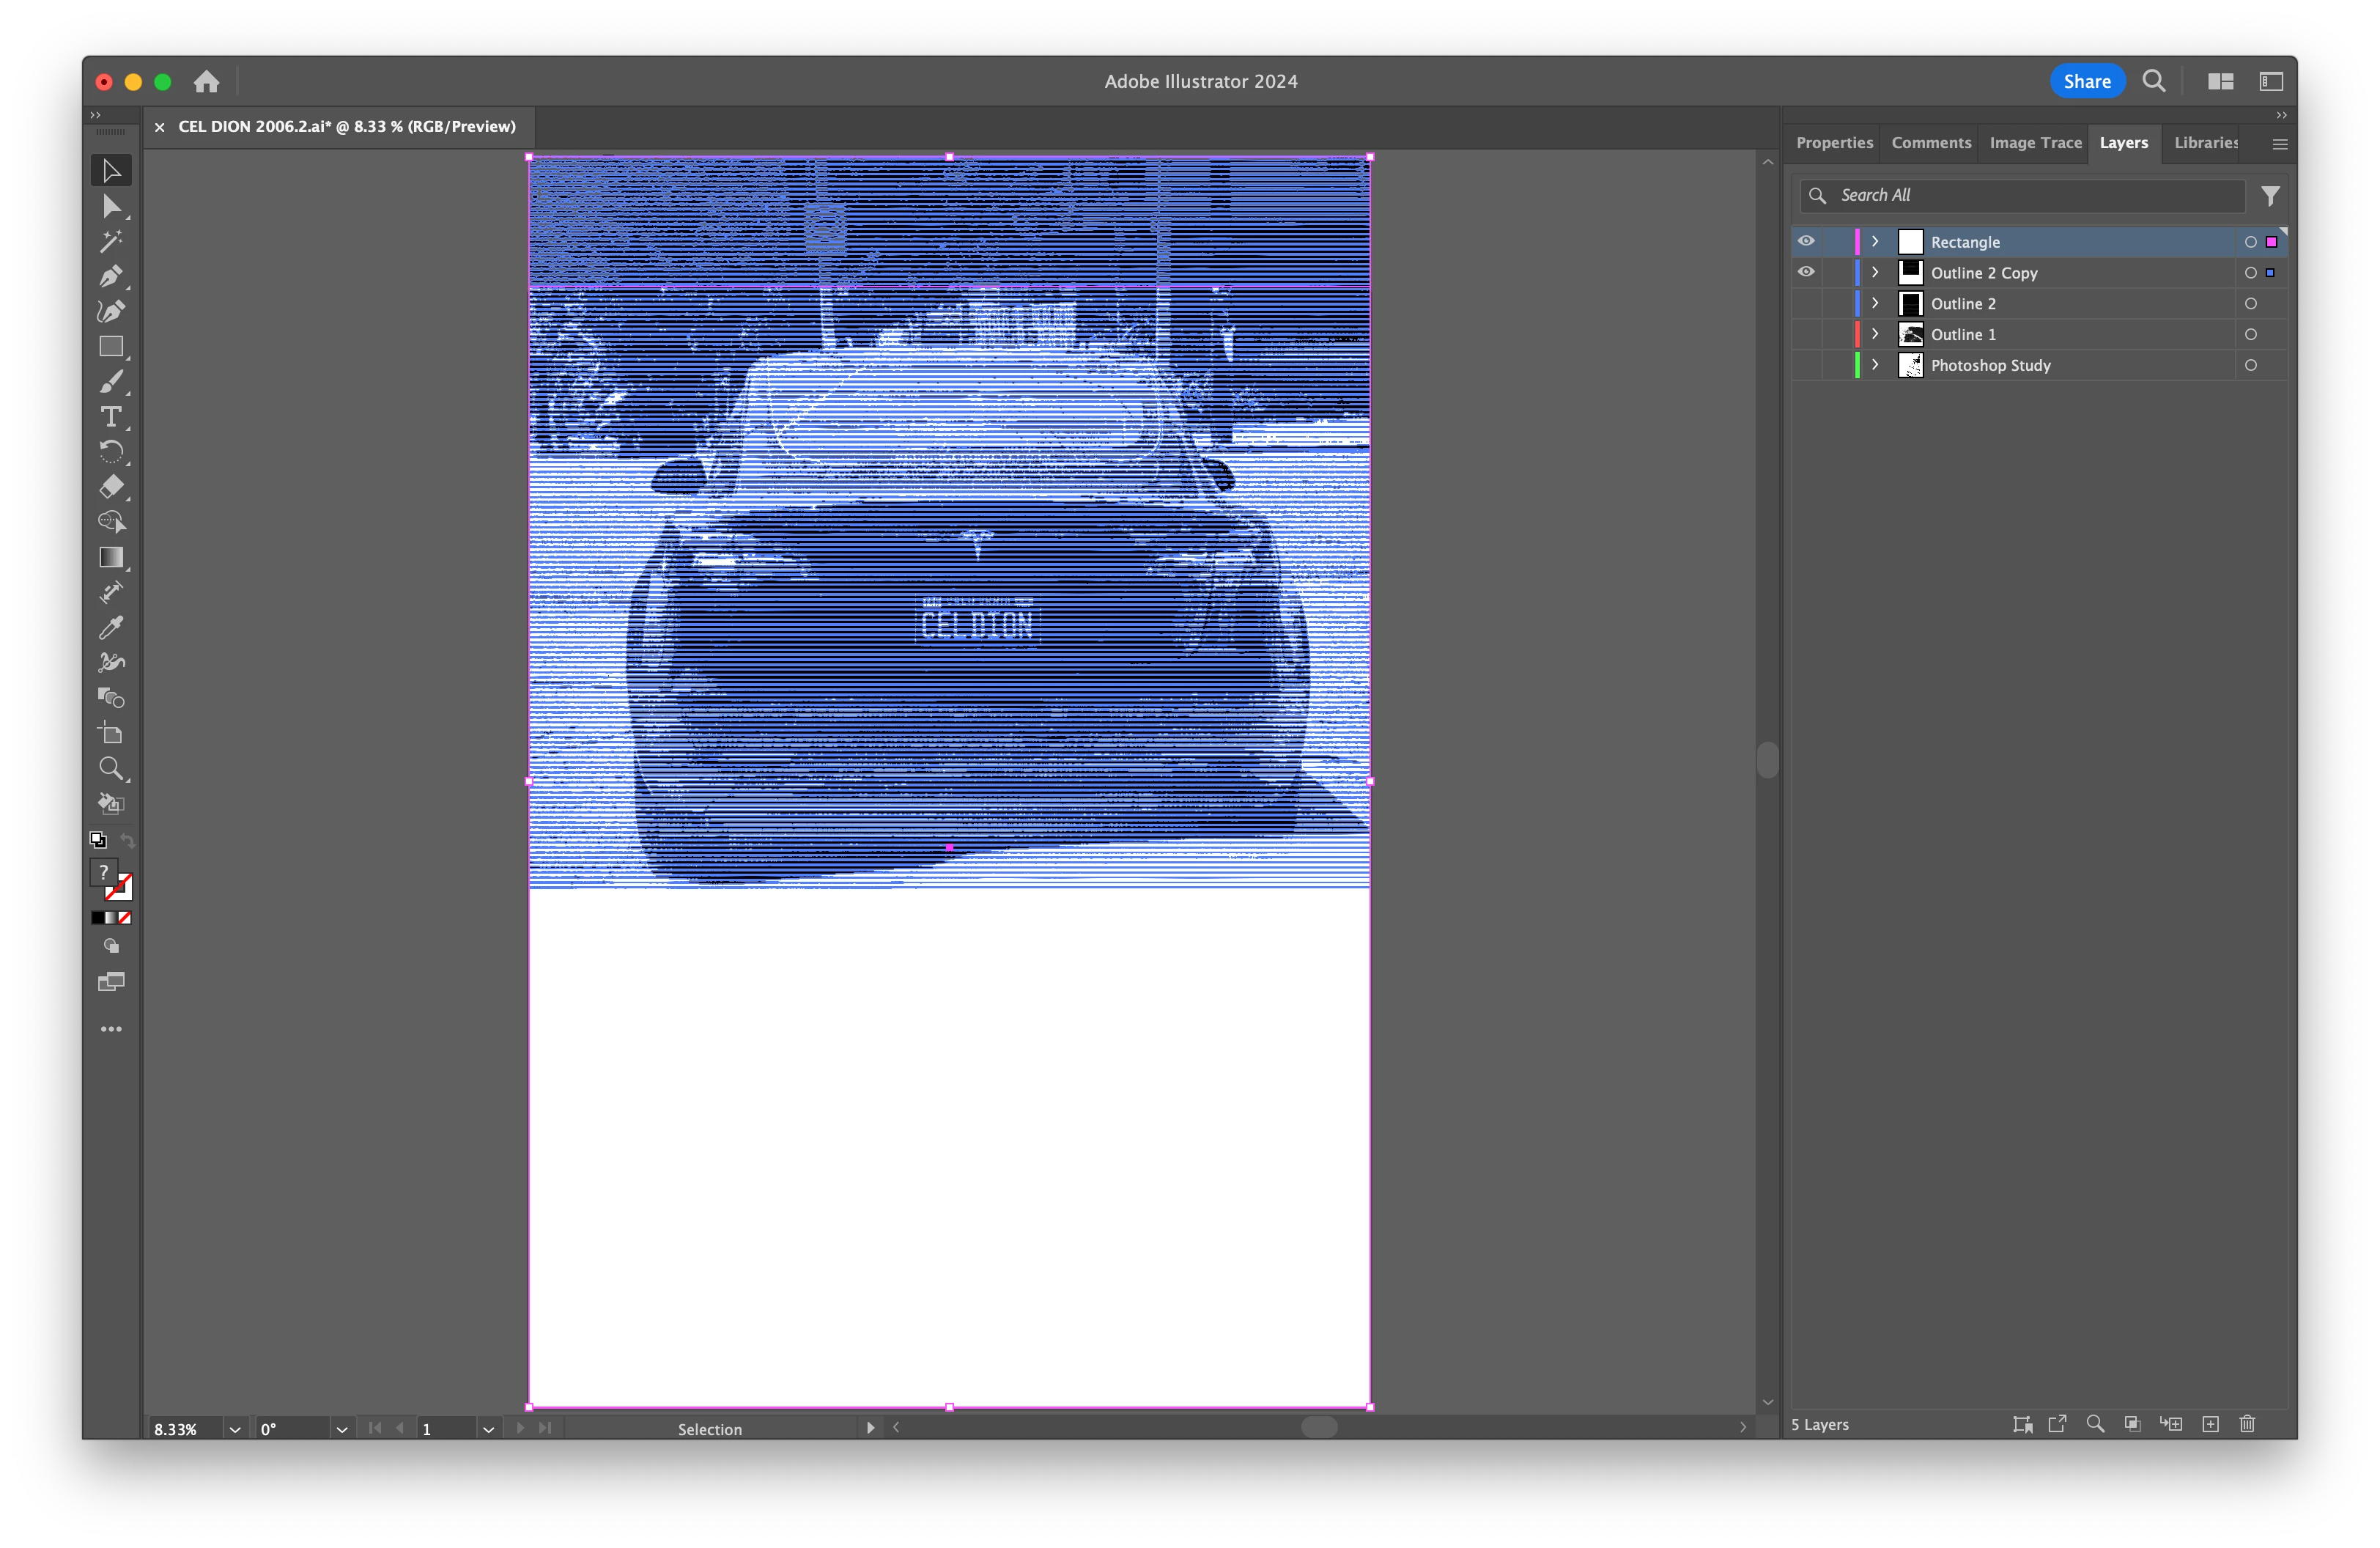Open the zoom level dropdown

[x=235, y=1429]
